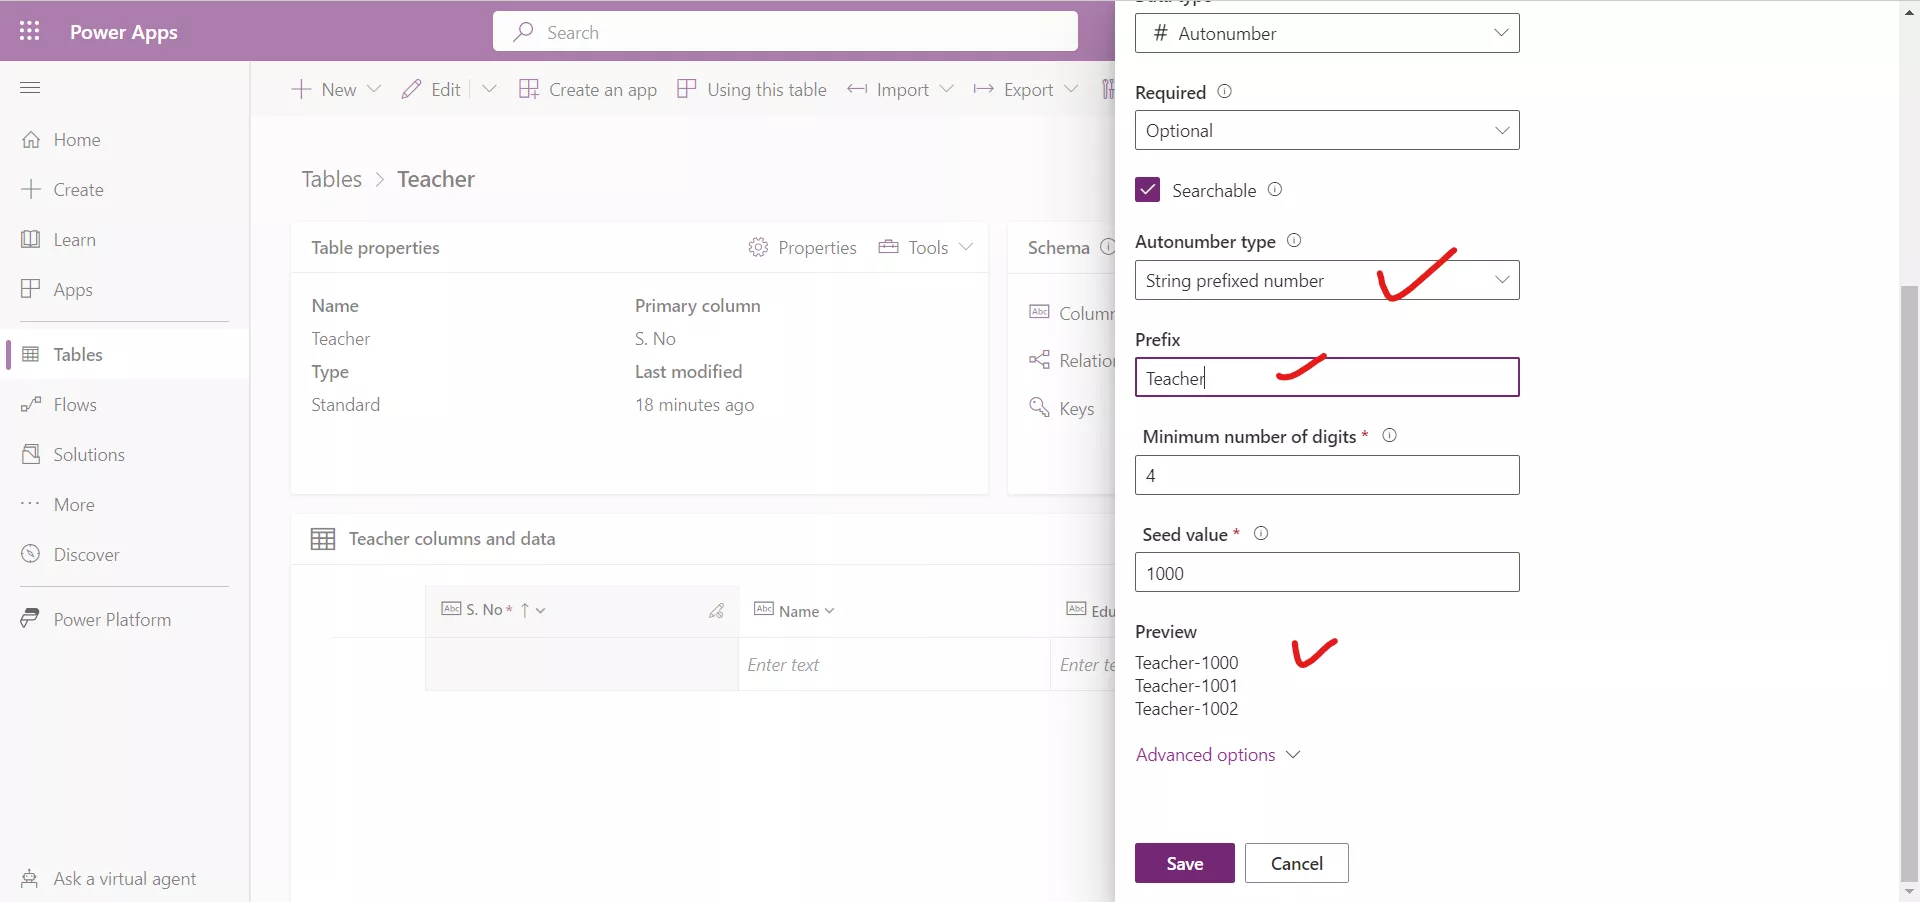Screen dimensions: 1920x902
Task: Collapse the left navigation hamburger menu
Action: click(30, 88)
